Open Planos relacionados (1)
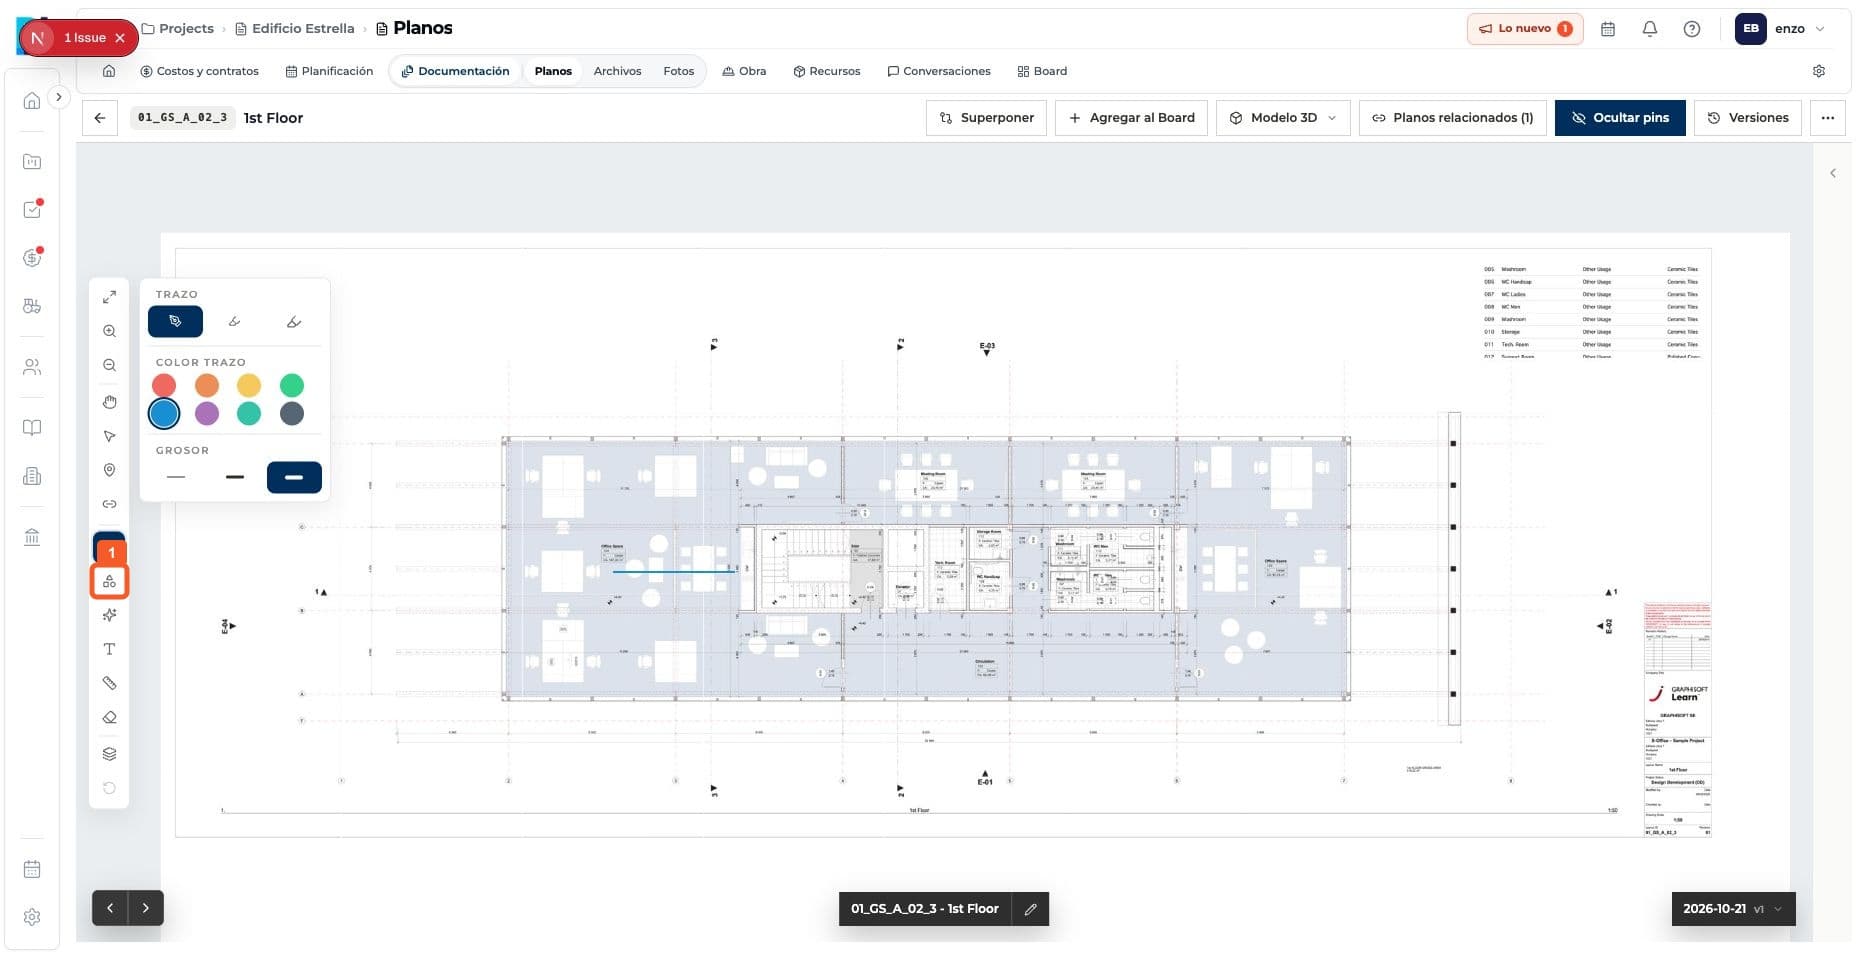Screen dimensions: 1864x954 tap(1452, 118)
